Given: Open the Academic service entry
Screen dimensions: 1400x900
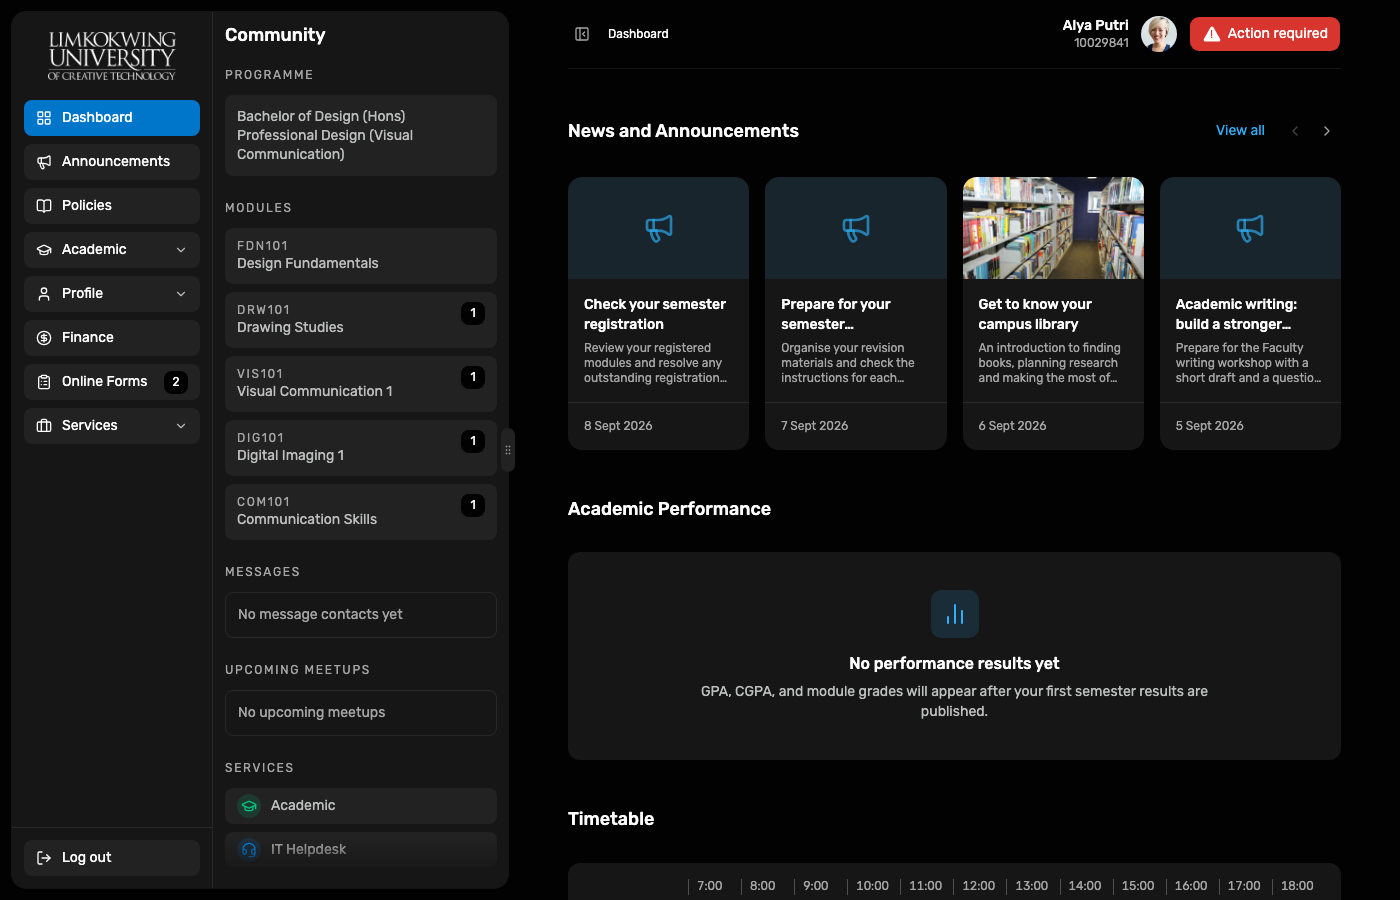Looking at the screenshot, I should (361, 806).
